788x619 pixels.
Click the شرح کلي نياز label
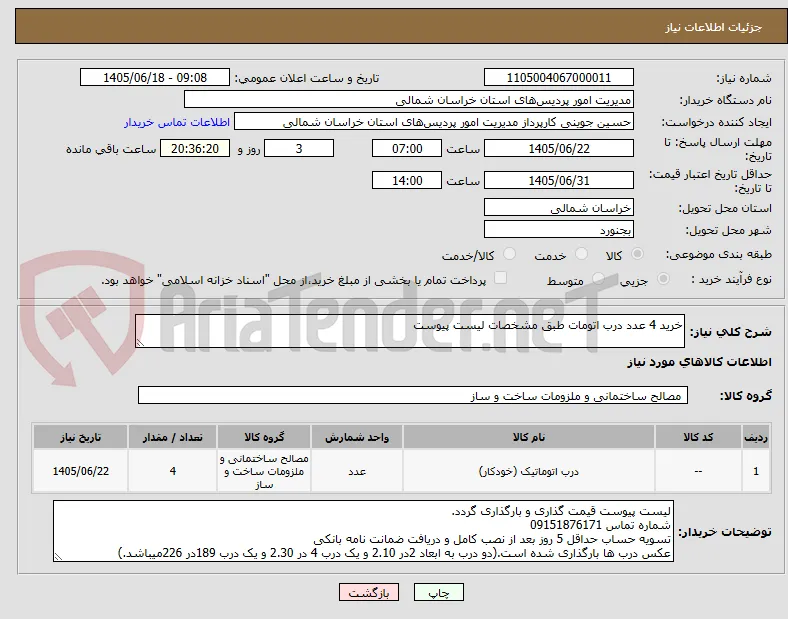tap(730, 332)
